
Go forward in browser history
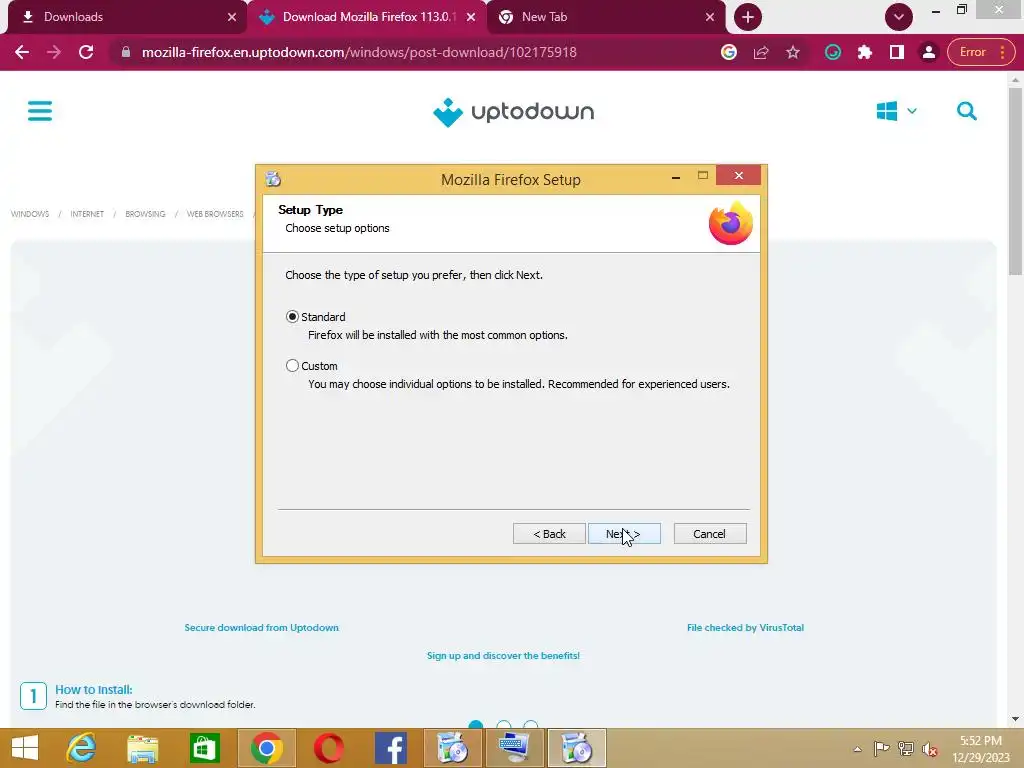click(54, 52)
